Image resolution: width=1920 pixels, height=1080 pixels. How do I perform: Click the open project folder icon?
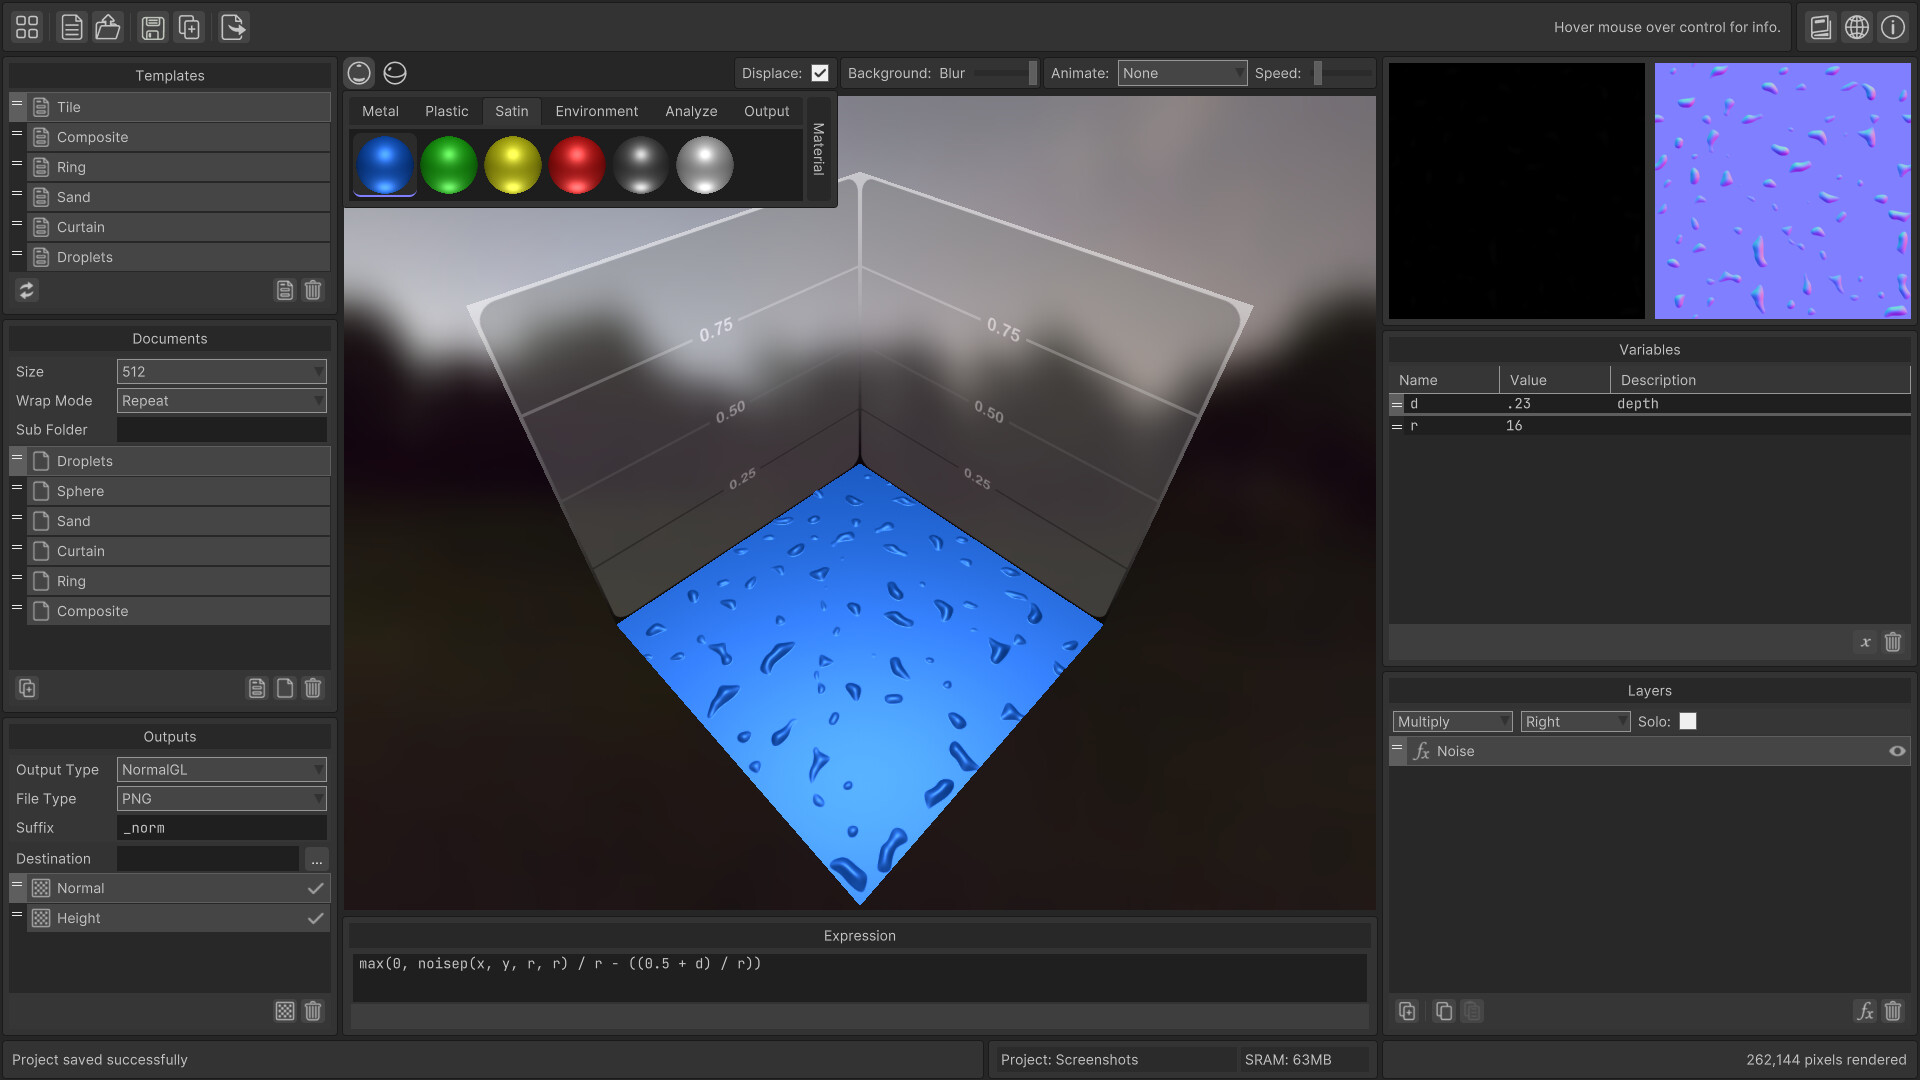pyautogui.click(x=108, y=27)
